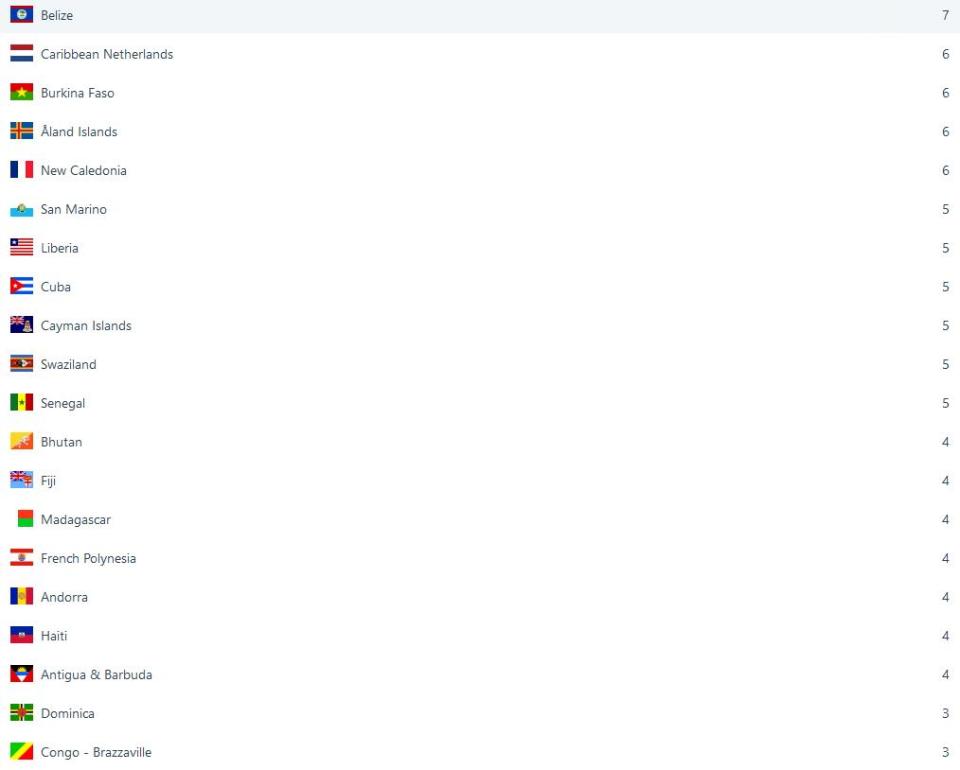This screenshot has width=960, height=770.
Task: Click the Haiti flag icon
Action: pyautogui.click(x=21, y=636)
